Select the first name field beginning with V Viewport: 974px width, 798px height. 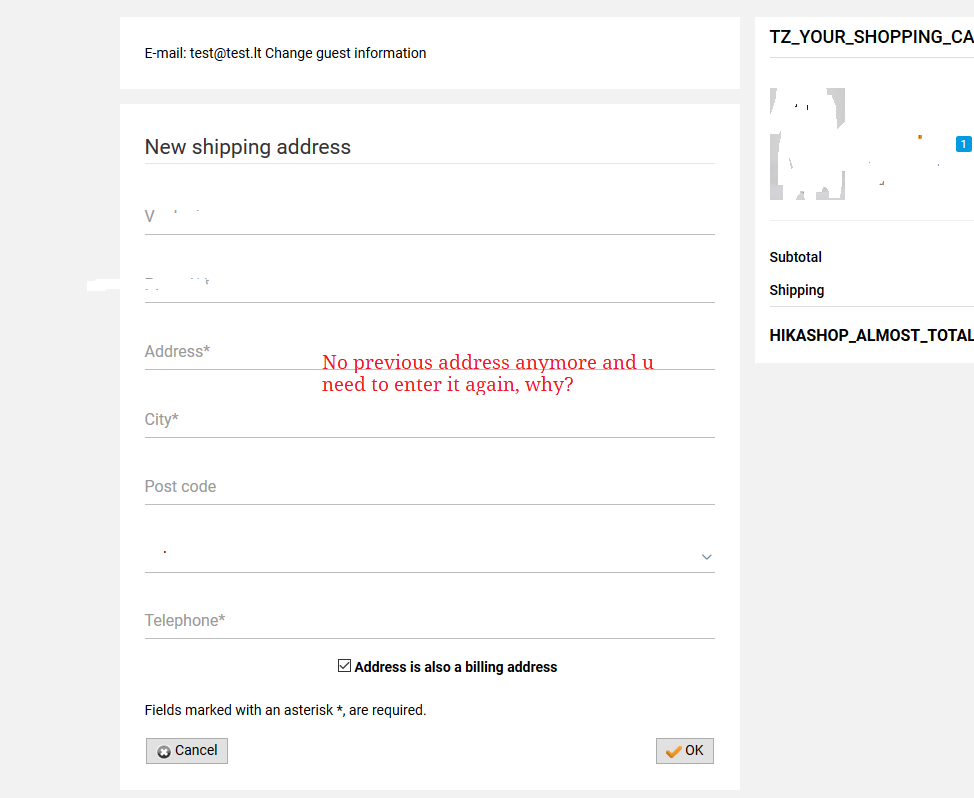click(429, 217)
